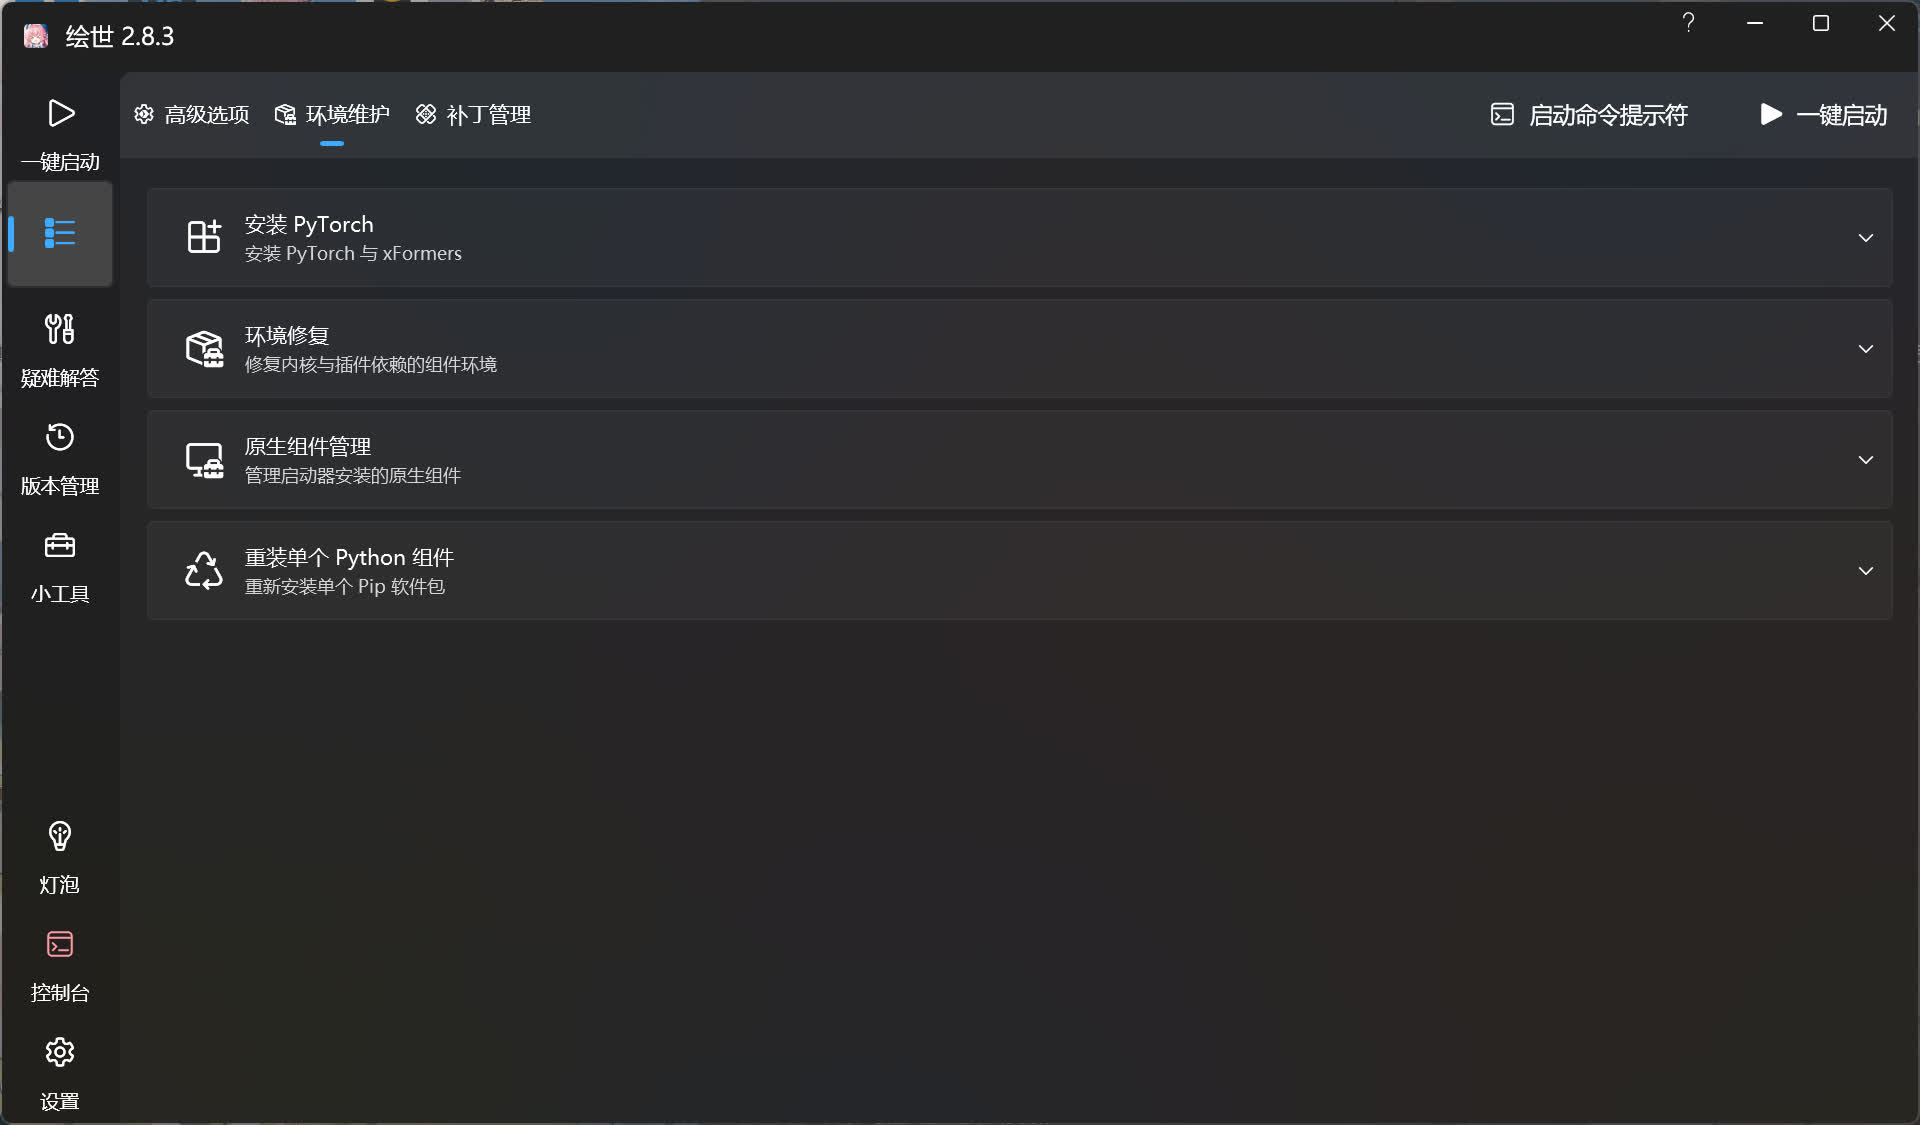Expand the 安装 PyTorch section chevron

click(x=1865, y=238)
